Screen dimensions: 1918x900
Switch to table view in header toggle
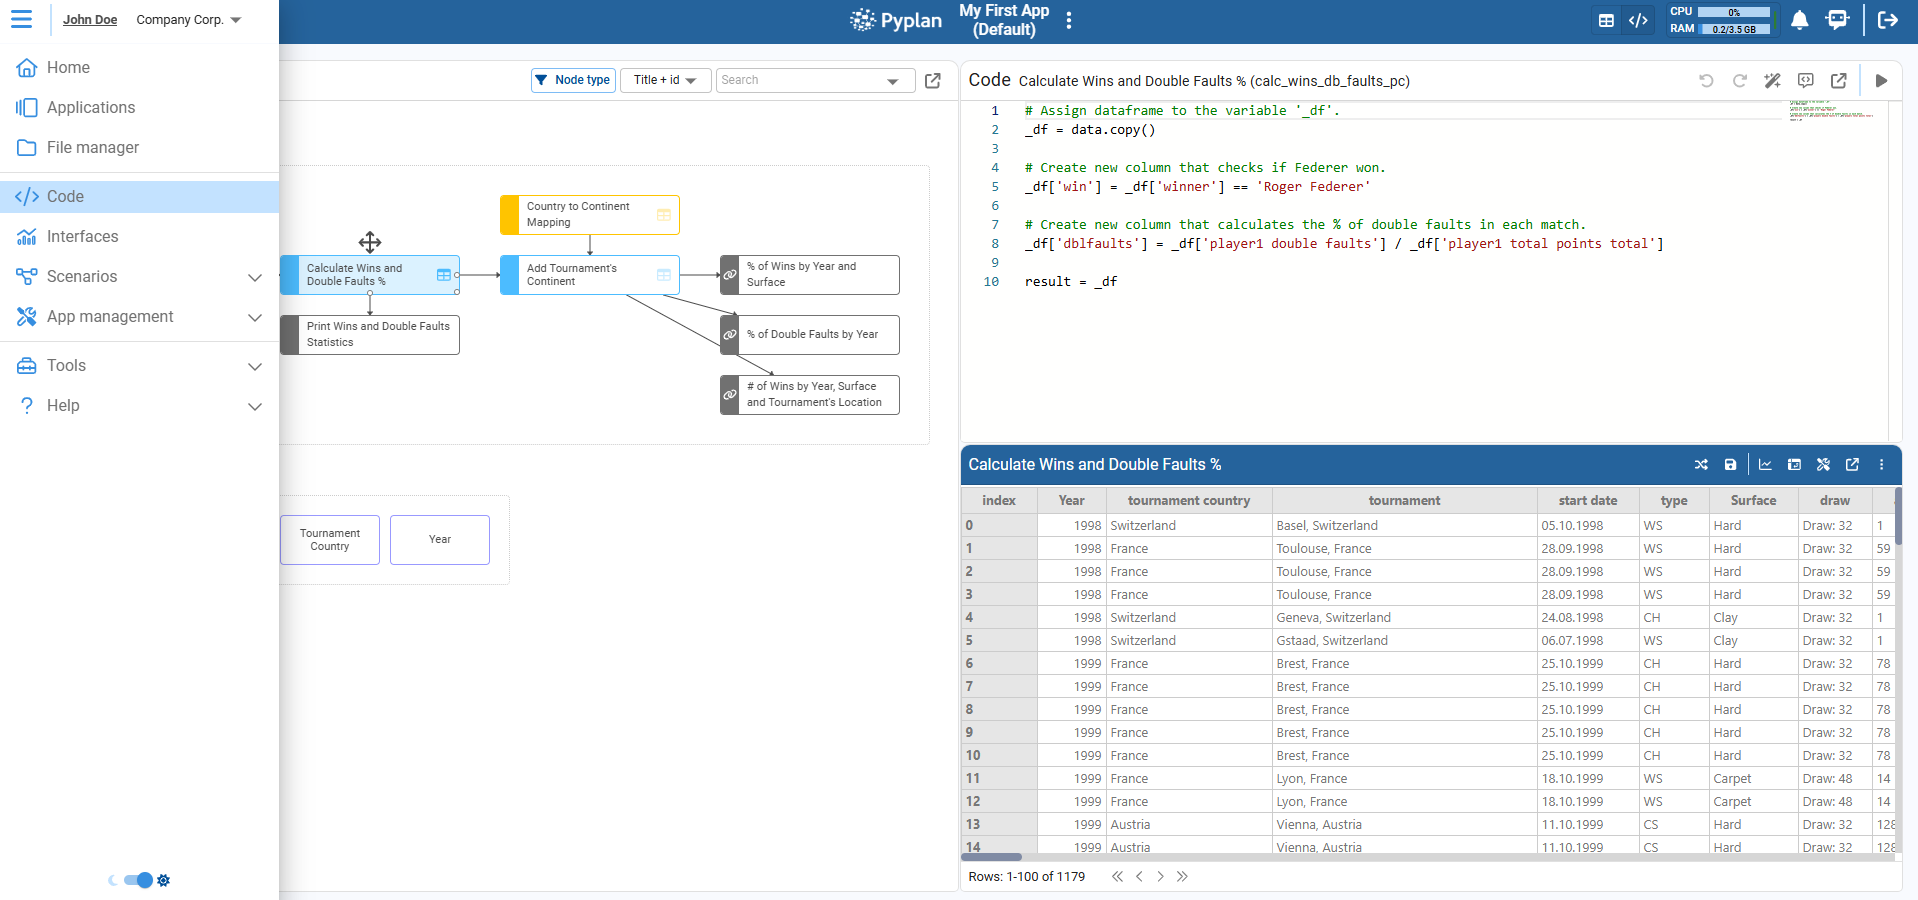point(1606,20)
